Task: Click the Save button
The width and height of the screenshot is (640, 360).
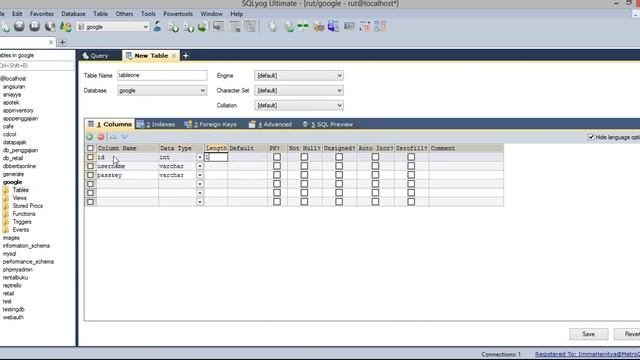Action: (x=589, y=334)
